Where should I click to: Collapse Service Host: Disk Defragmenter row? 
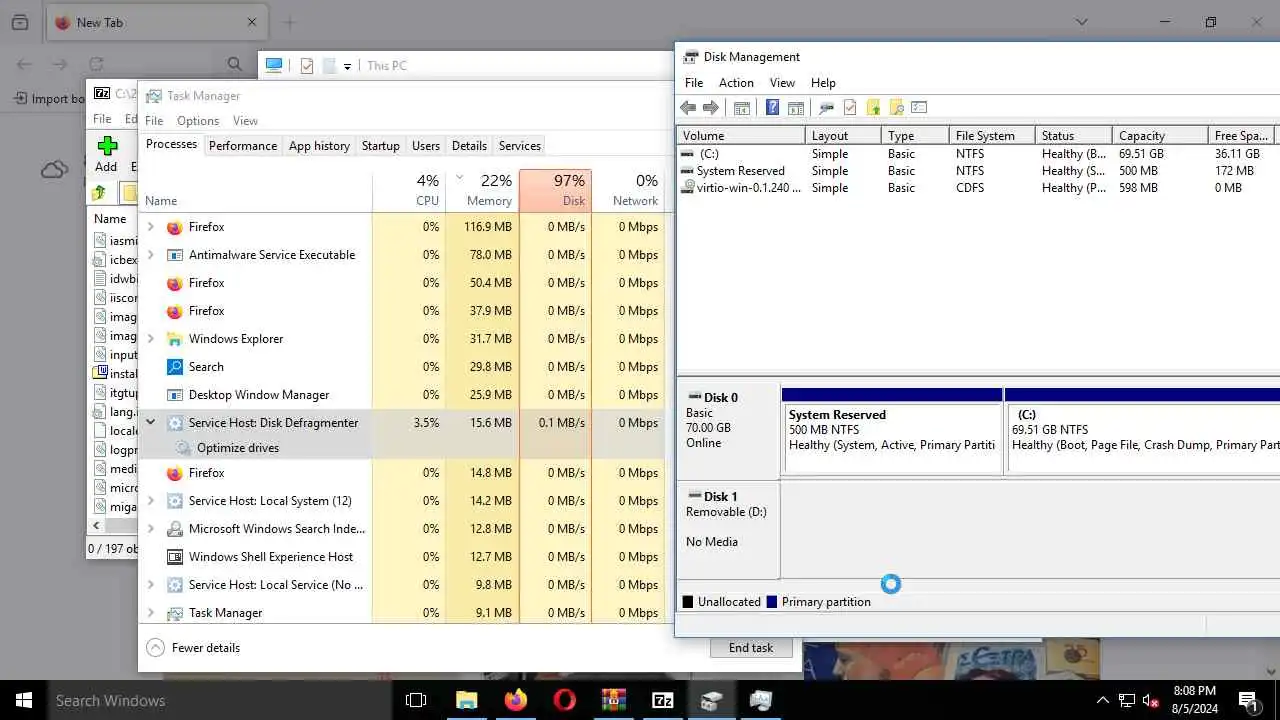(x=151, y=423)
